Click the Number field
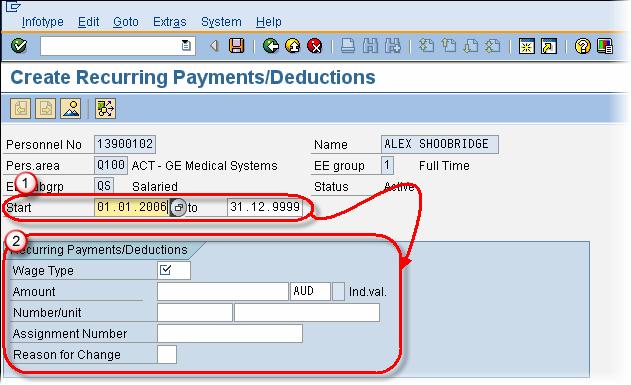 [x=195, y=313]
